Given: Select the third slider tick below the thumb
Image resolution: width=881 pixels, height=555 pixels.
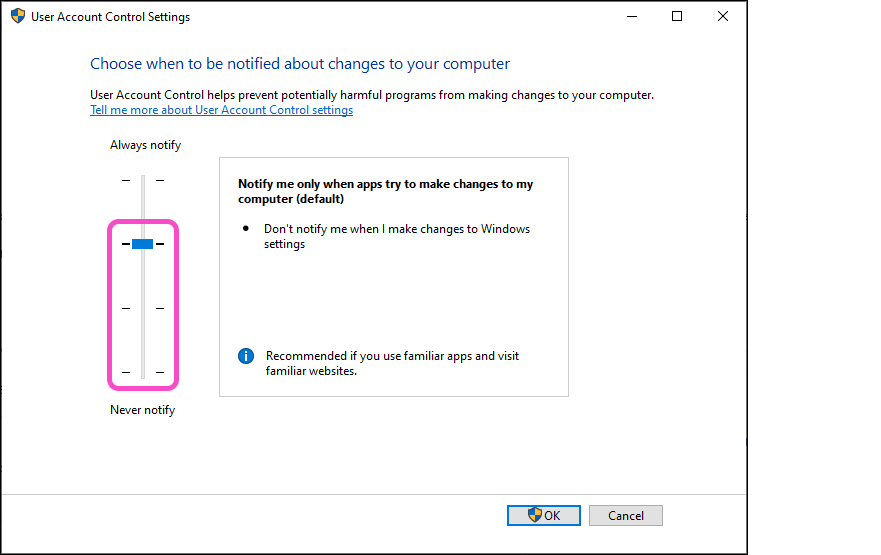Looking at the screenshot, I should pyautogui.click(x=142, y=308).
